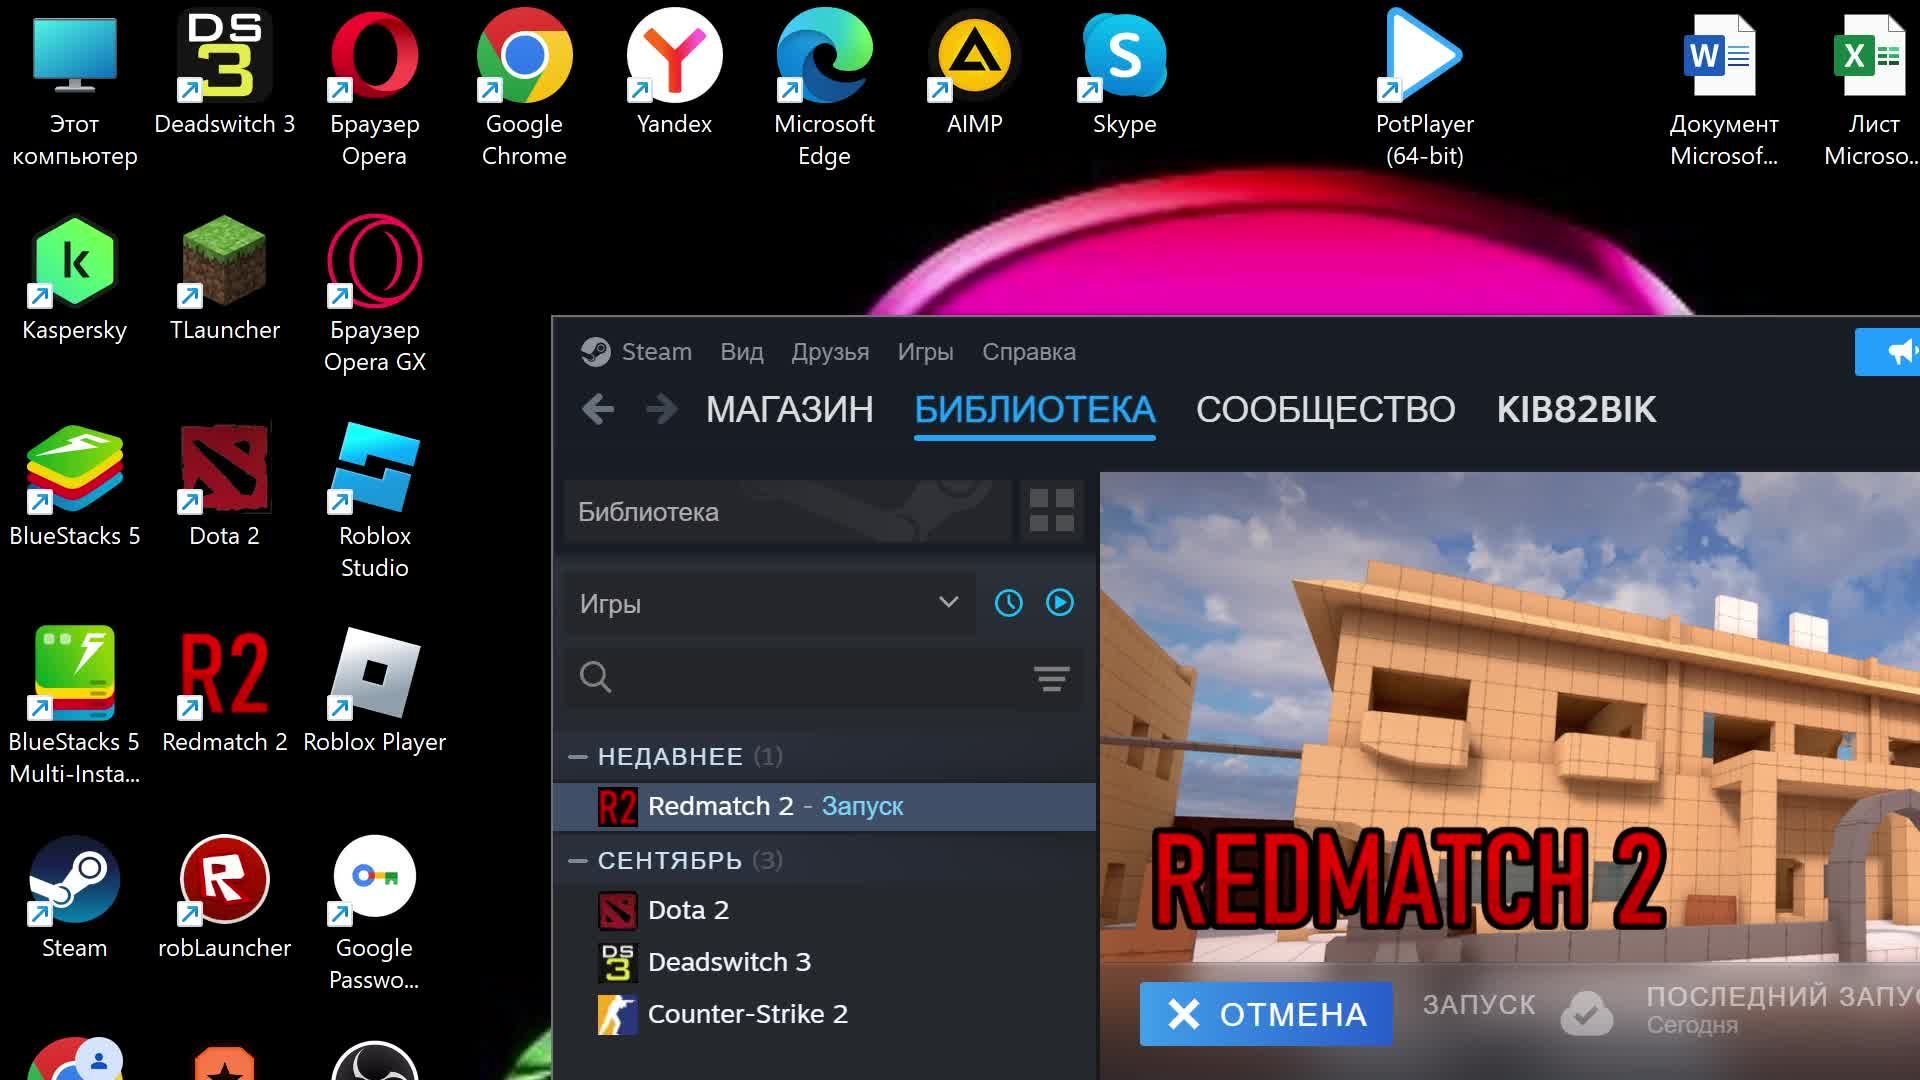Open the Игры category dropdown
This screenshot has width=1920, height=1080.
coord(770,603)
